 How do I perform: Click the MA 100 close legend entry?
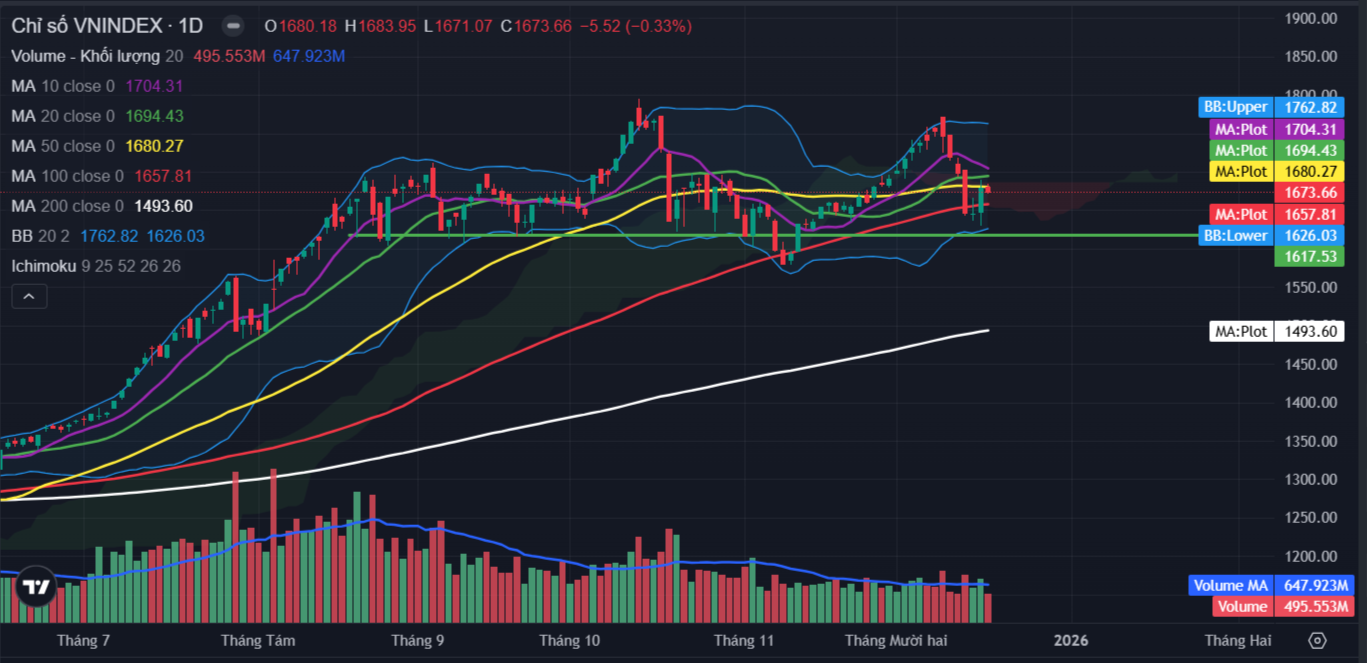point(66,176)
